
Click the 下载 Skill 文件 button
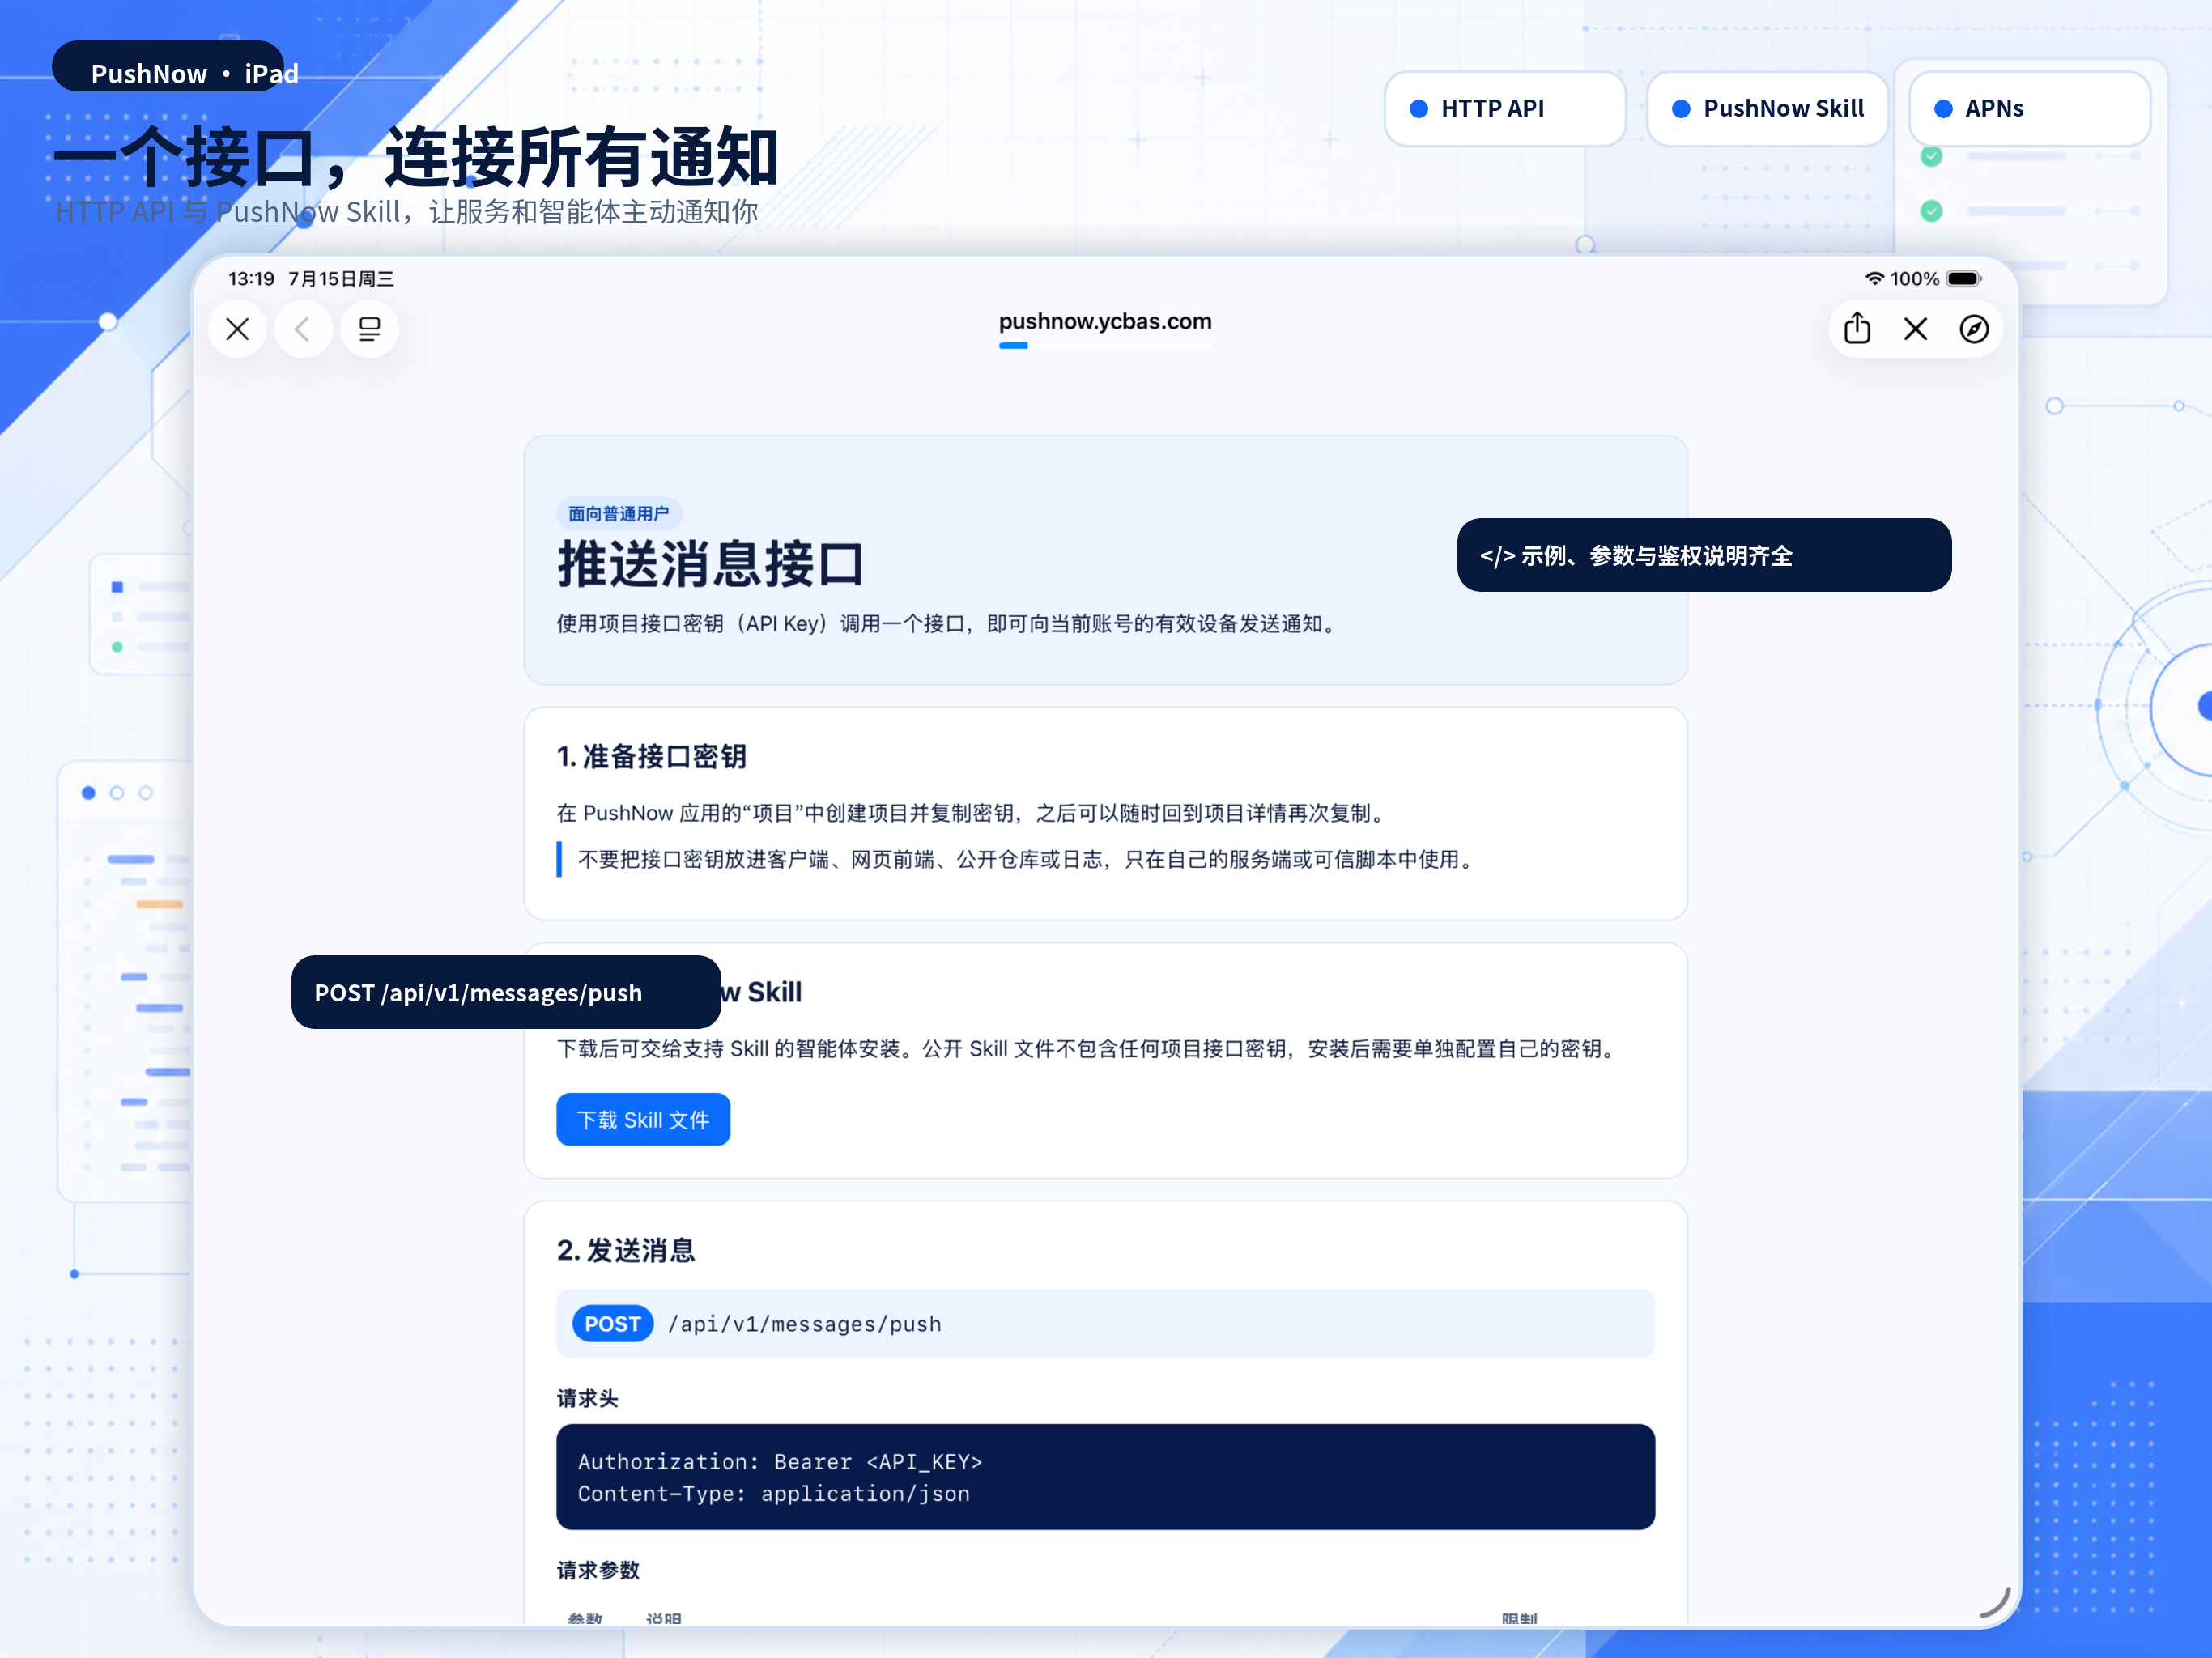click(643, 1119)
